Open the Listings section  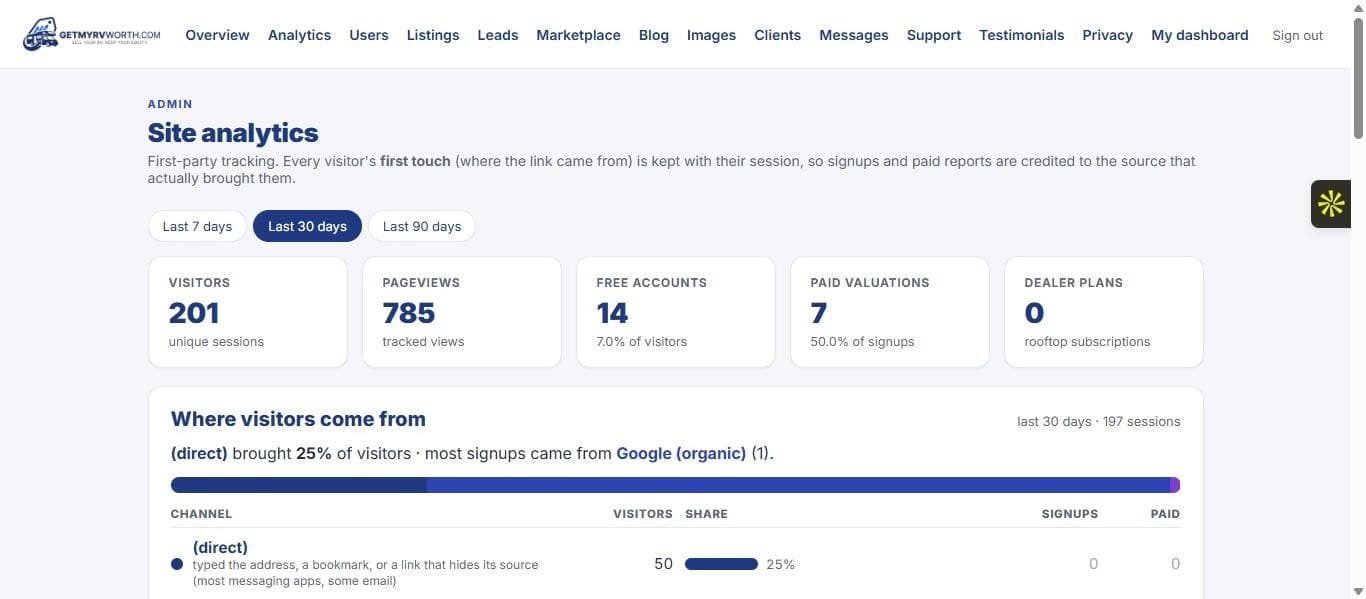(x=433, y=35)
